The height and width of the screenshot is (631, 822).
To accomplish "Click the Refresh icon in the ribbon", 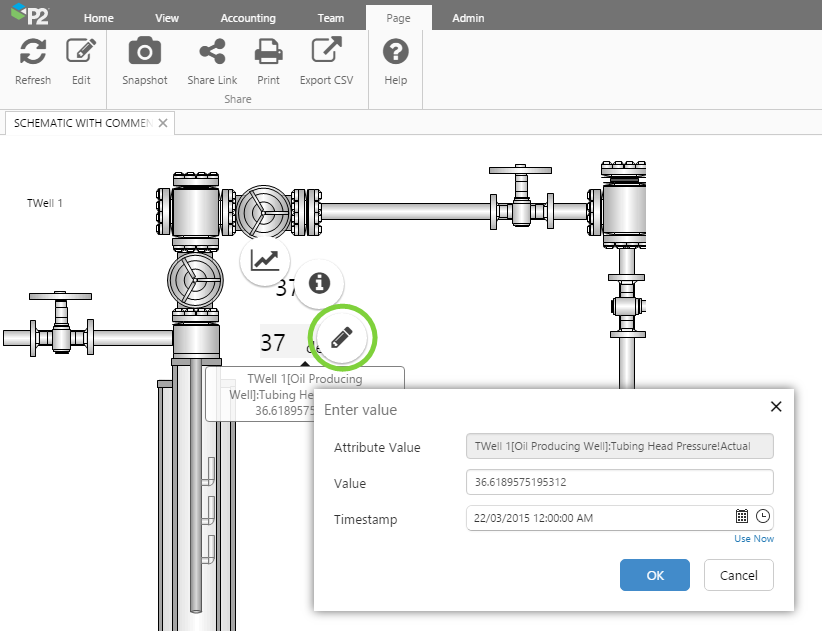I will tap(33, 52).
